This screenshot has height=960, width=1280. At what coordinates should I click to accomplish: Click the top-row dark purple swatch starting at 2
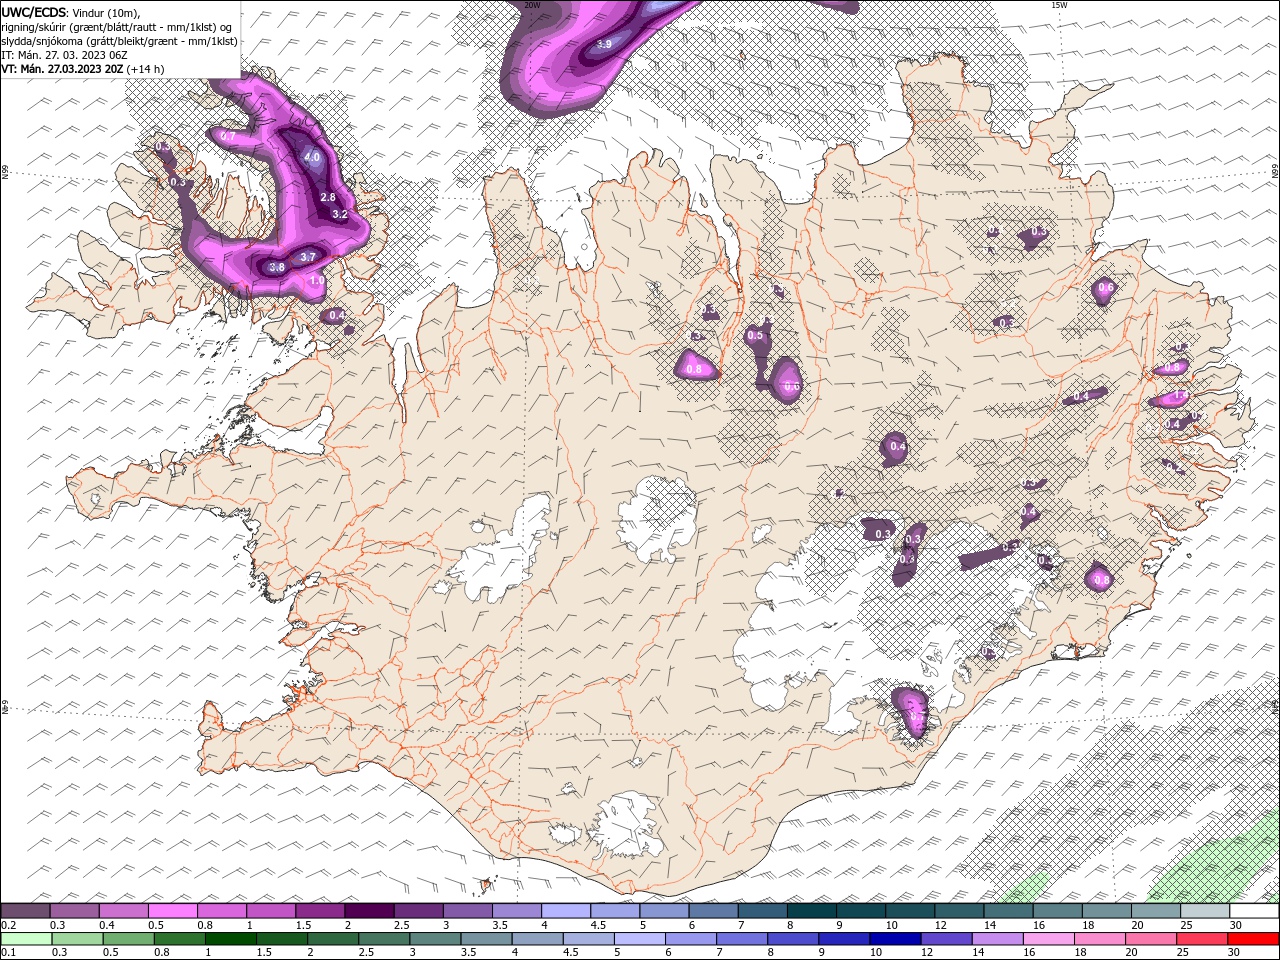click(x=369, y=911)
